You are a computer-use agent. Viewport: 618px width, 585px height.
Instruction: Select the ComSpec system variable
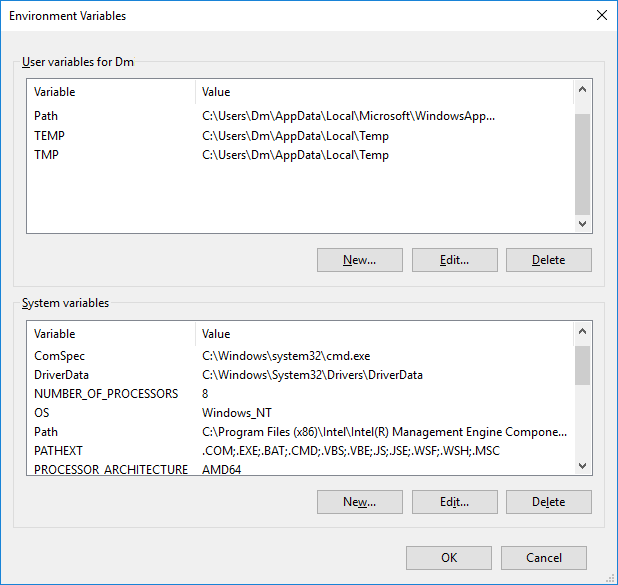pos(59,356)
